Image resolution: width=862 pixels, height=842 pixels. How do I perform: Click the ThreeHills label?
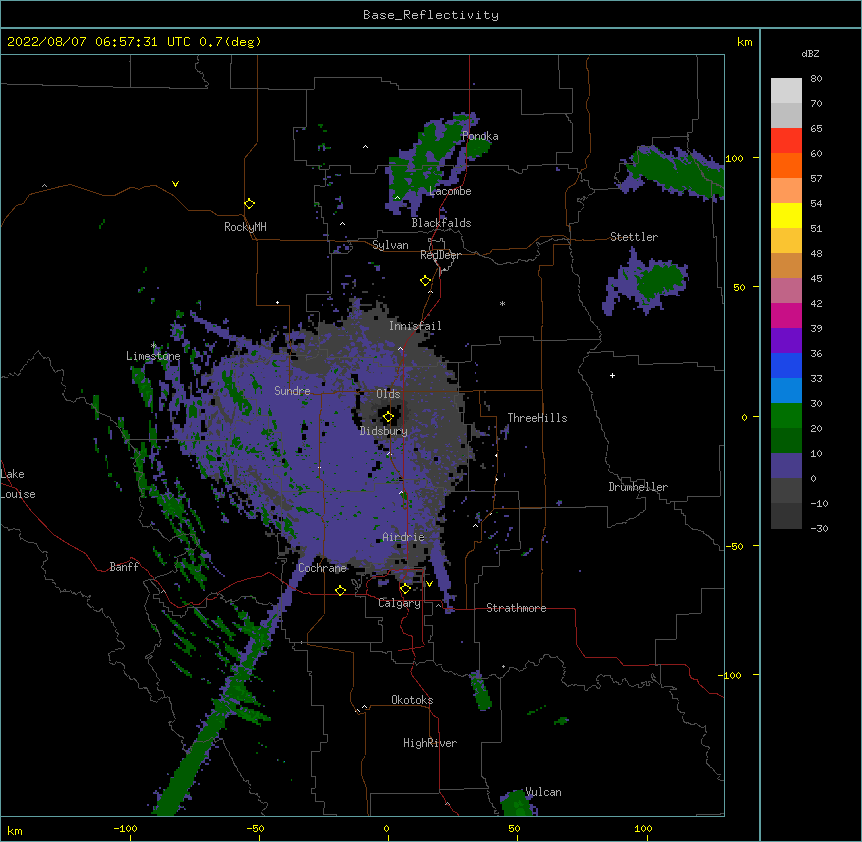tap(537, 418)
